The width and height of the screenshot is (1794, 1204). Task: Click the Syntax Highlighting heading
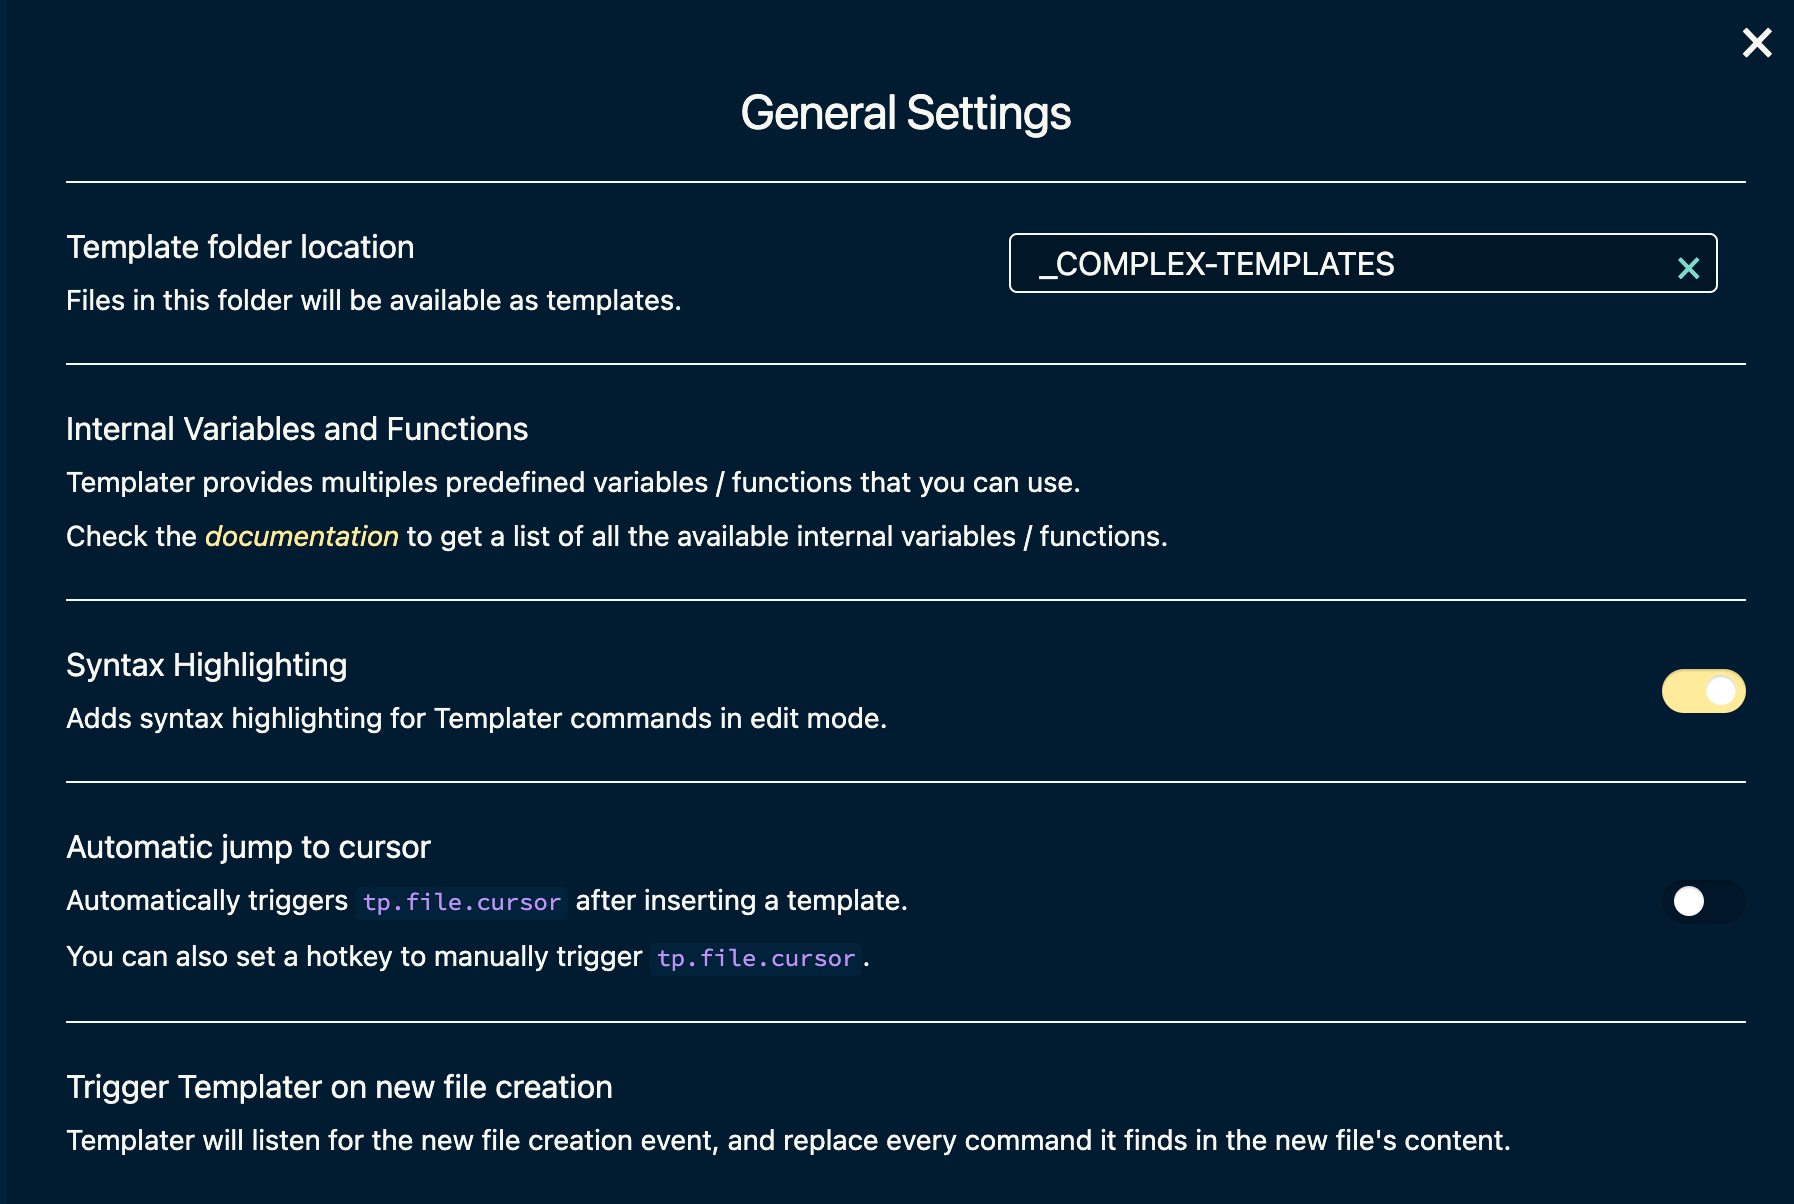[x=206, y=664]
